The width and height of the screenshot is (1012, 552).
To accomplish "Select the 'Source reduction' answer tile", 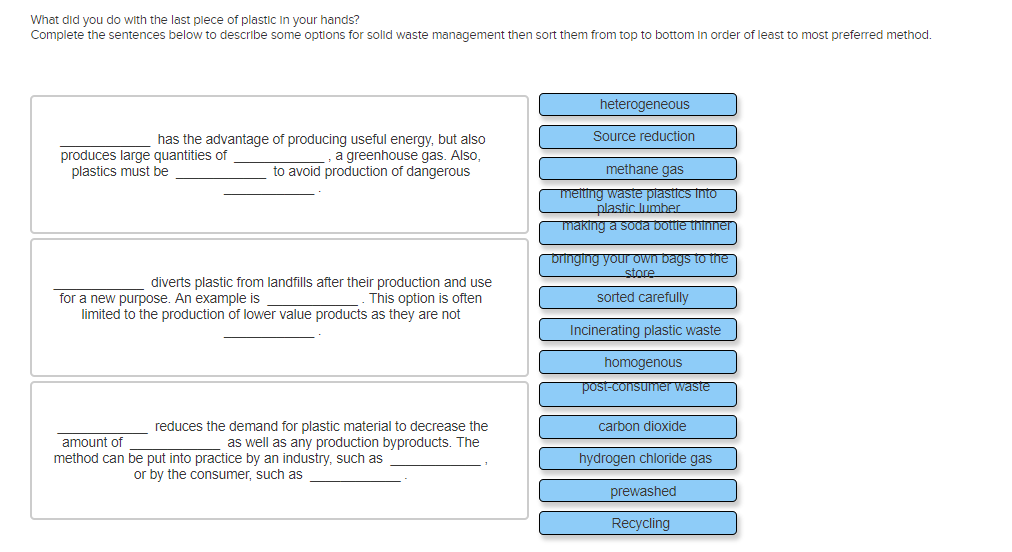I will [x=638, y=137].
